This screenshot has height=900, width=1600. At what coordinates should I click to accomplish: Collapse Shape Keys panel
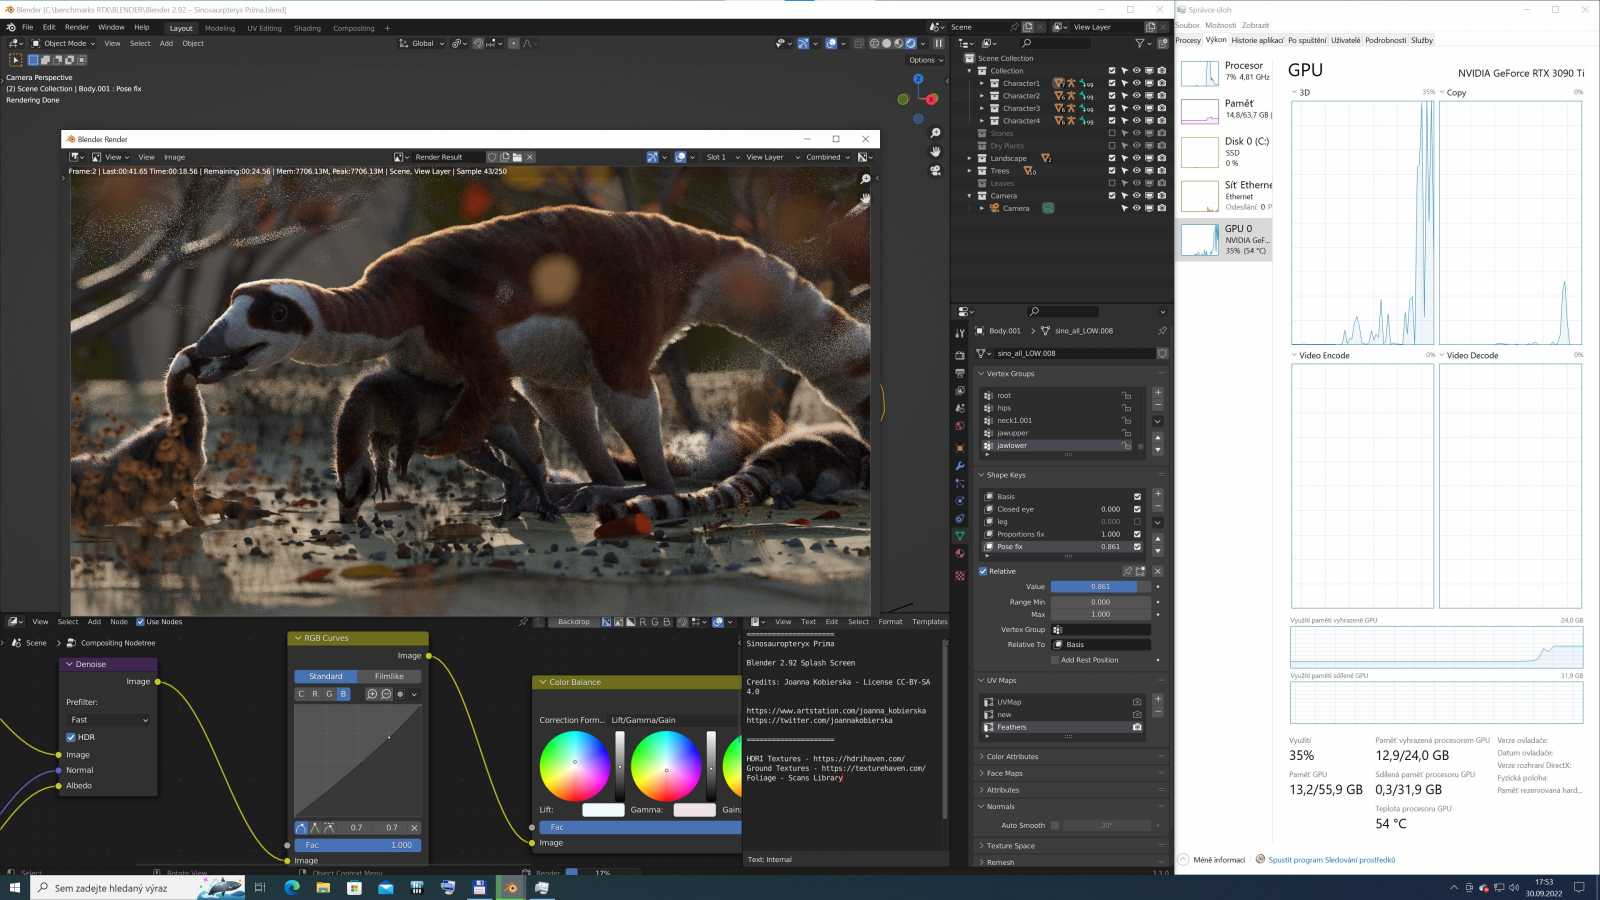1005,475
